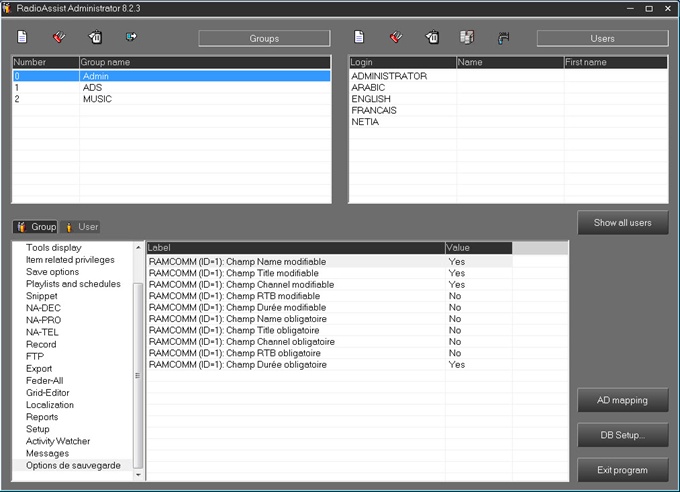Click the new group document icon
The image size is (680, 492).
(x=23, y=38)
